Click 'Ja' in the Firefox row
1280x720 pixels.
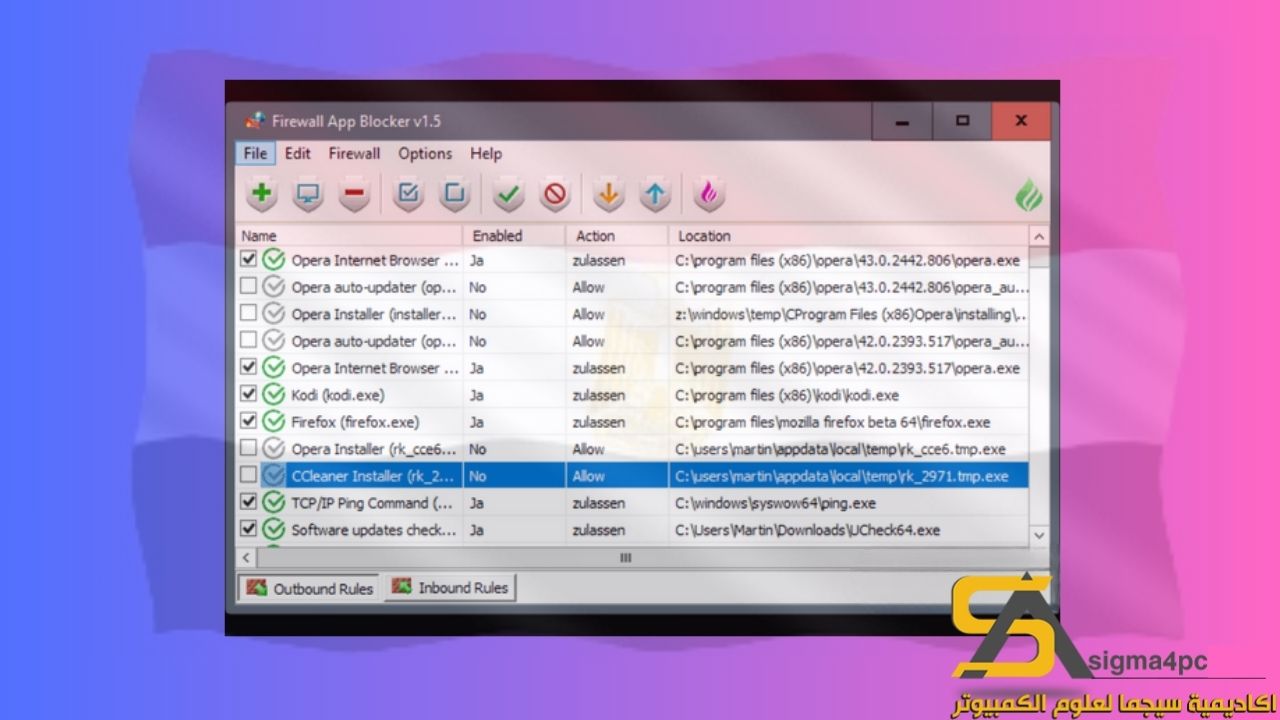(477, 422)
